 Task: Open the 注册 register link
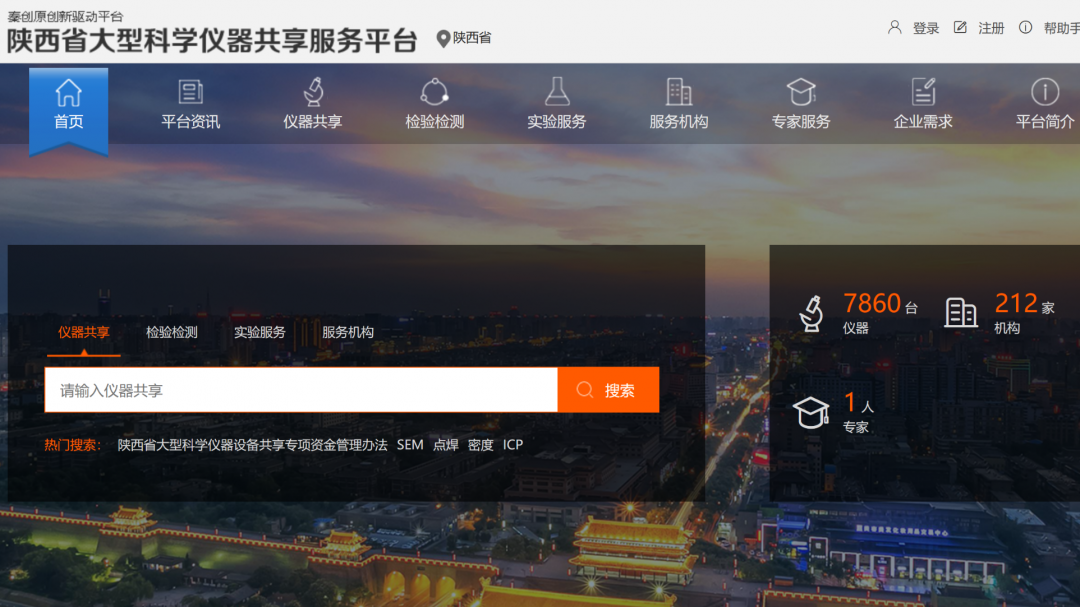pos(990,28)
